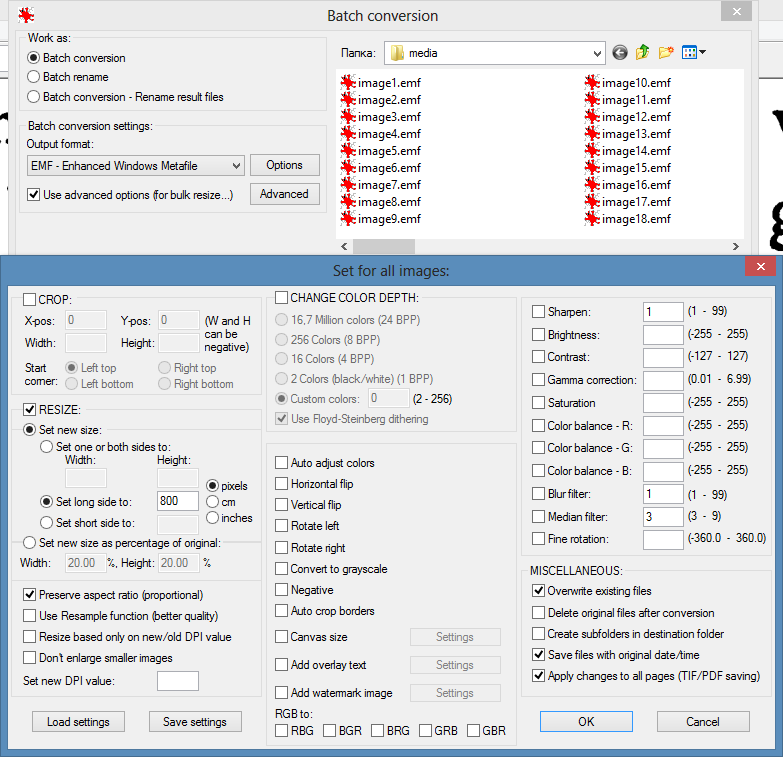Select Batch rename radio option
The height and width of the screenshot is (757, 783).
click(x=33, y=77)
